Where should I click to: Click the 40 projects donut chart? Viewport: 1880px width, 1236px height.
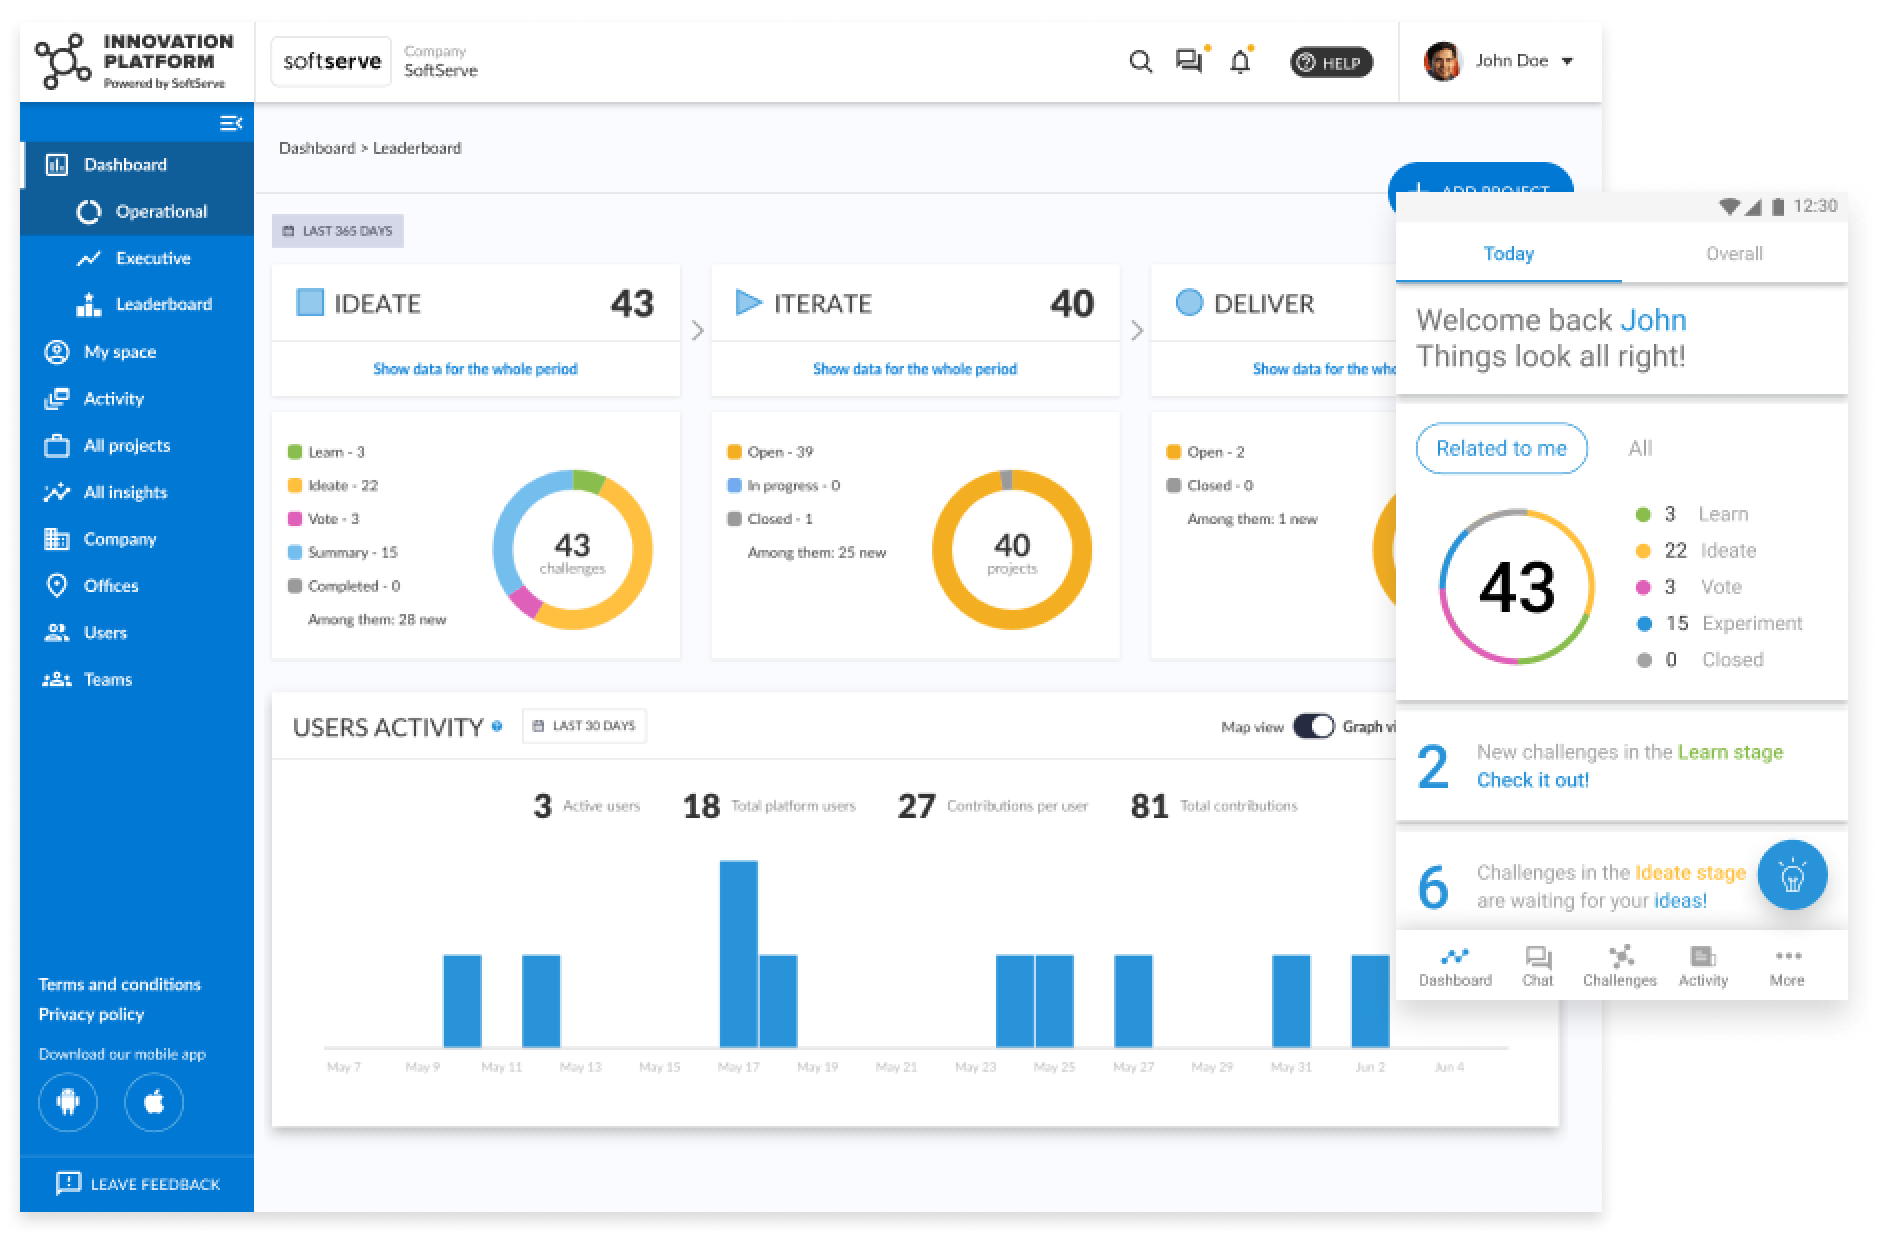pyautogui.click(x=1012, y=549)
